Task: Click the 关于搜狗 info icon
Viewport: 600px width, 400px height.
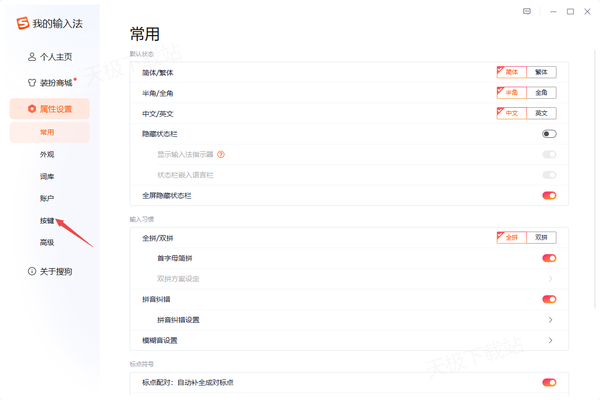Action: tap(32, 271)
